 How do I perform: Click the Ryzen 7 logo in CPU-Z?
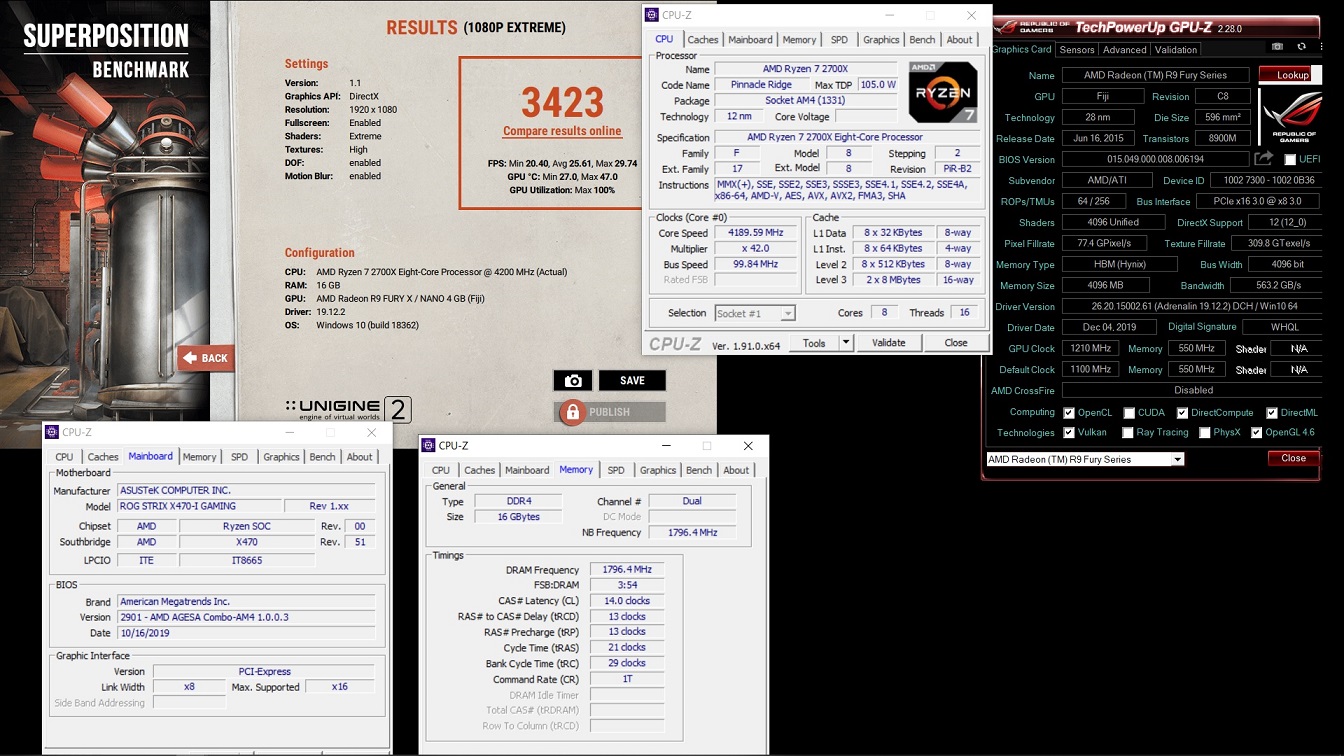tap(943, 92)
